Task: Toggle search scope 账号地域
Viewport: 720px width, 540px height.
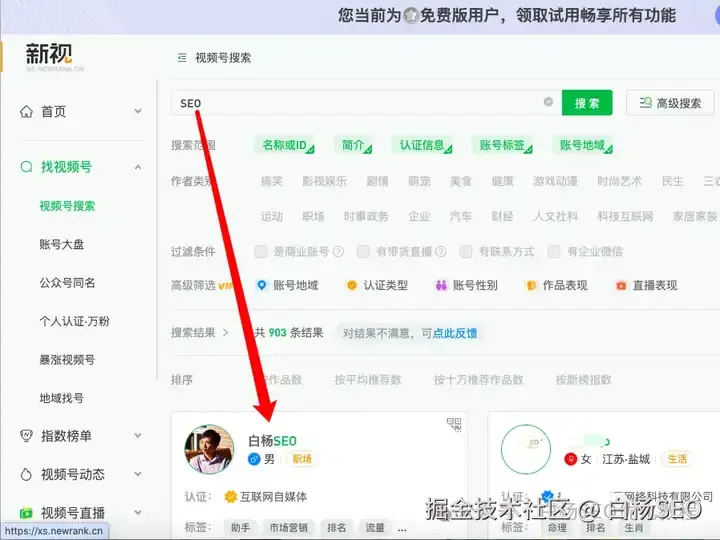Action: (583, 145)
